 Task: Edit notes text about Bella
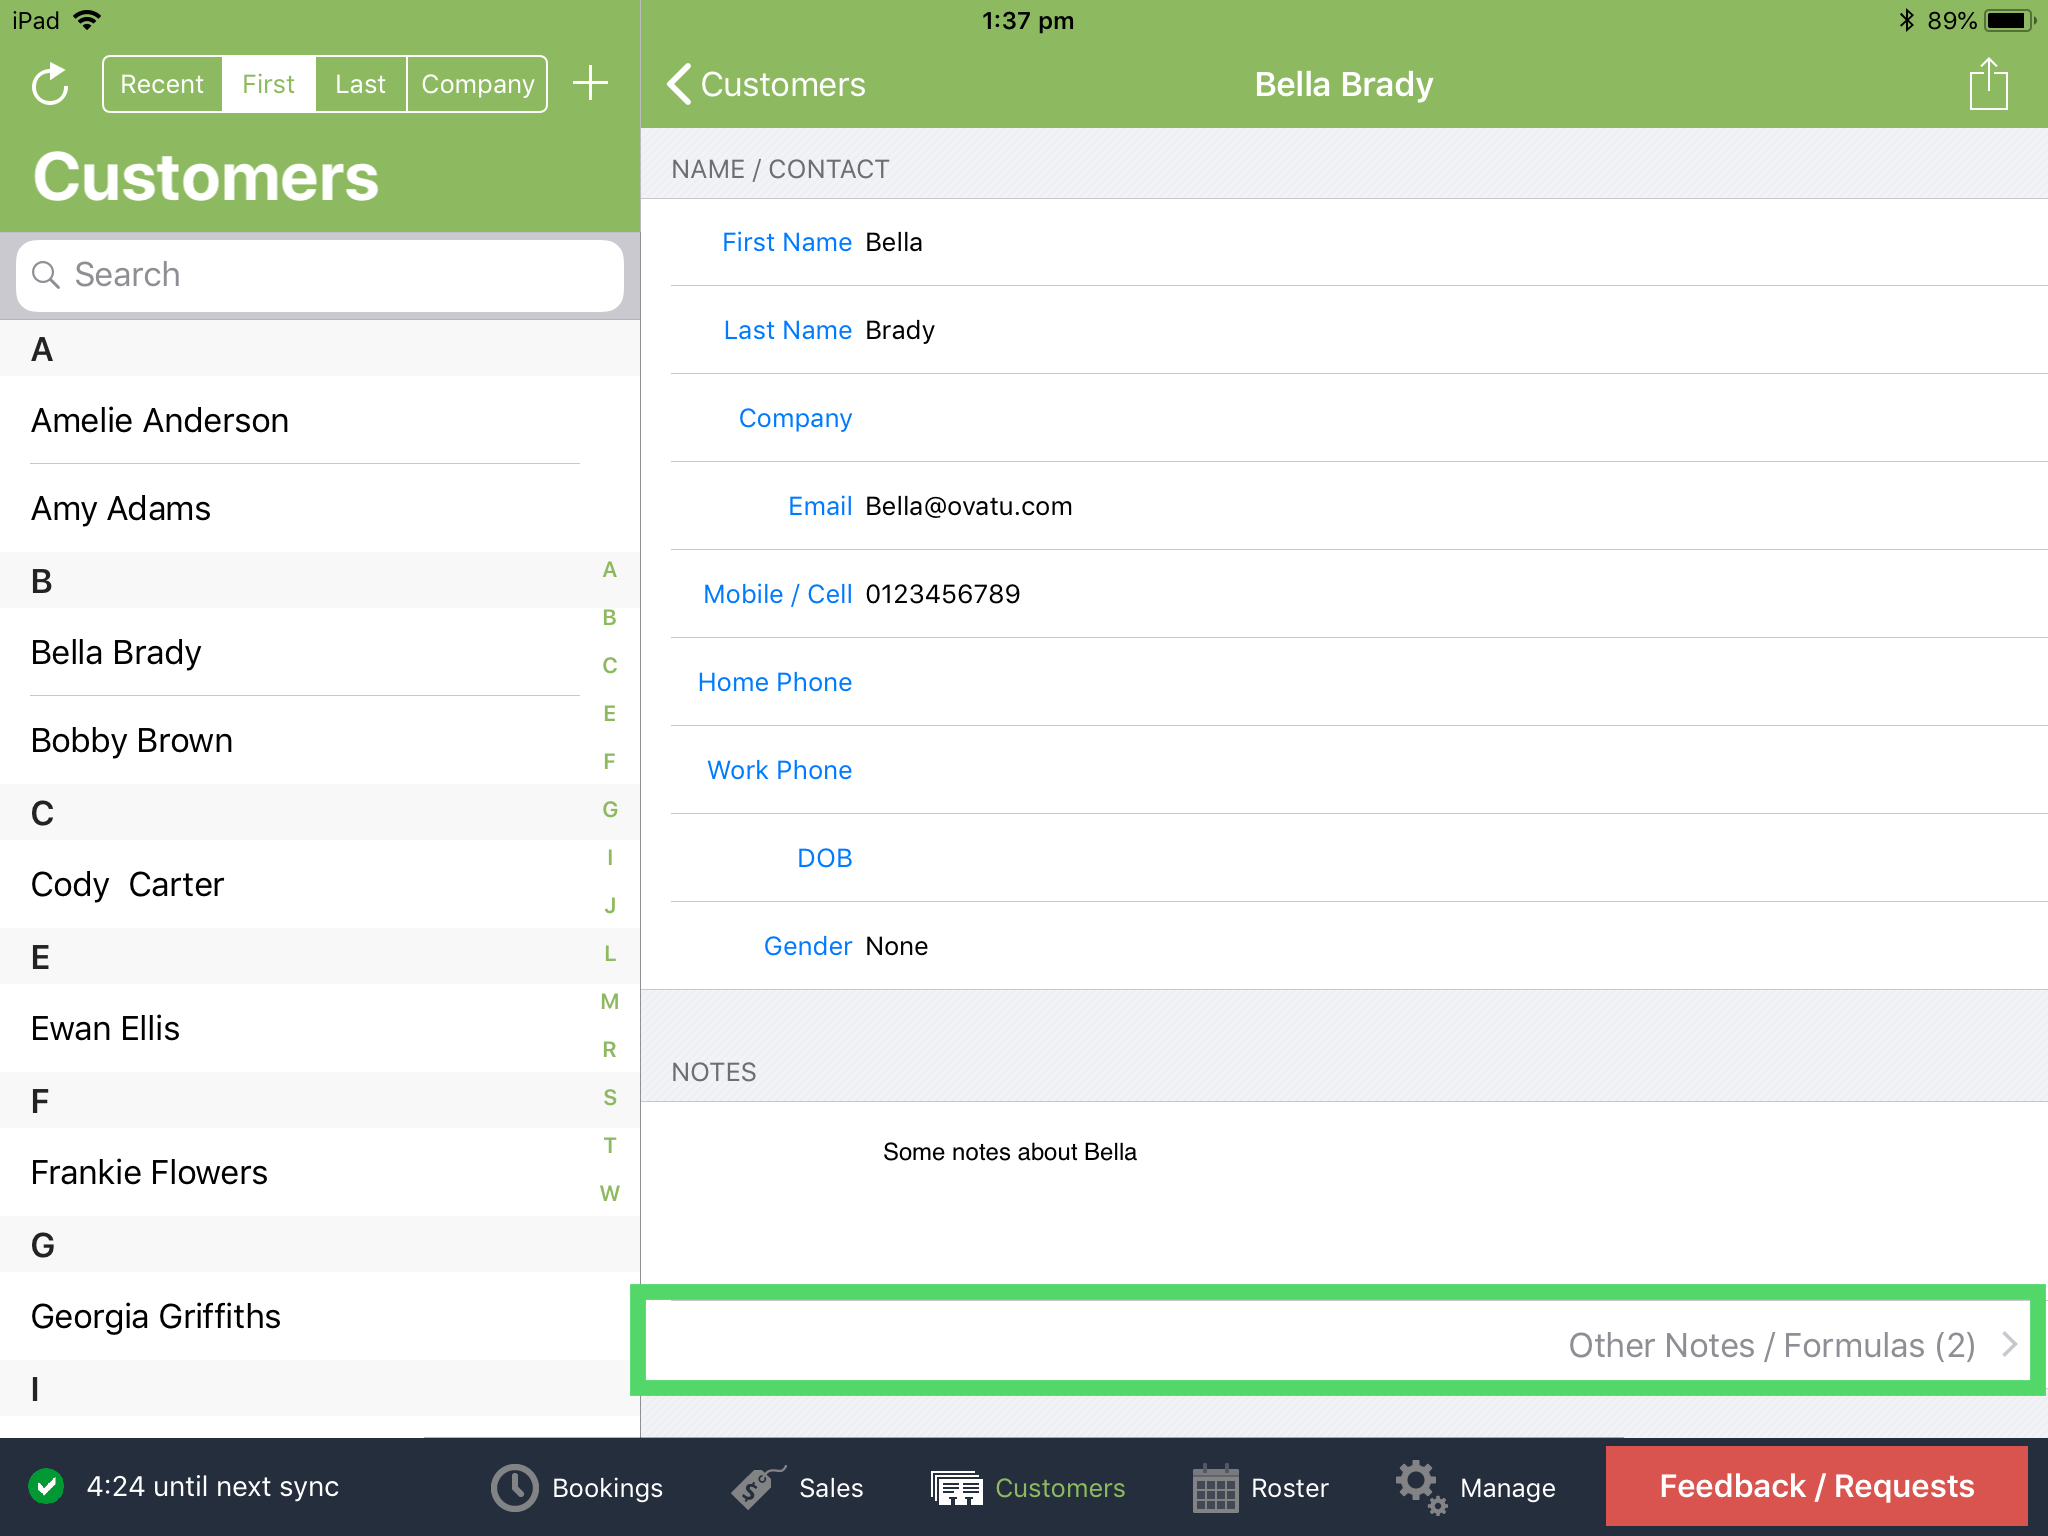tap(1009, 1152)
